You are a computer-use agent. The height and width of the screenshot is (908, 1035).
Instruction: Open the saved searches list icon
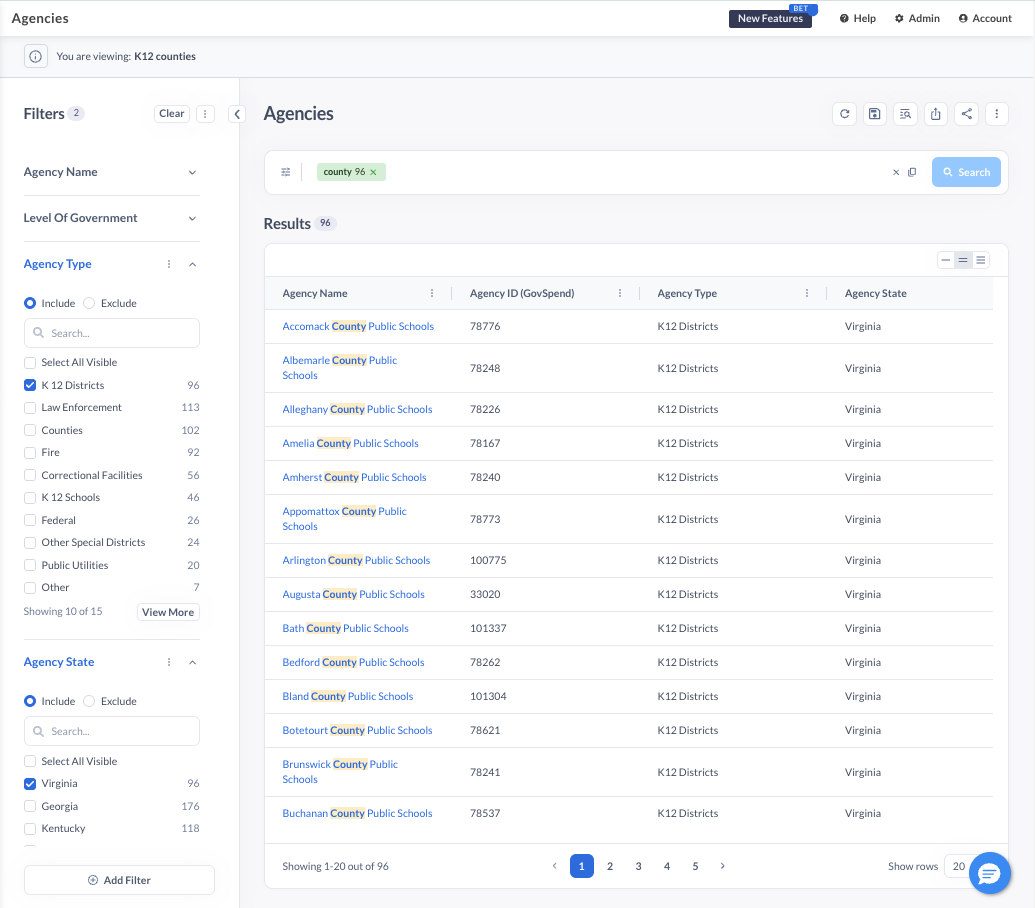[905, 114]
